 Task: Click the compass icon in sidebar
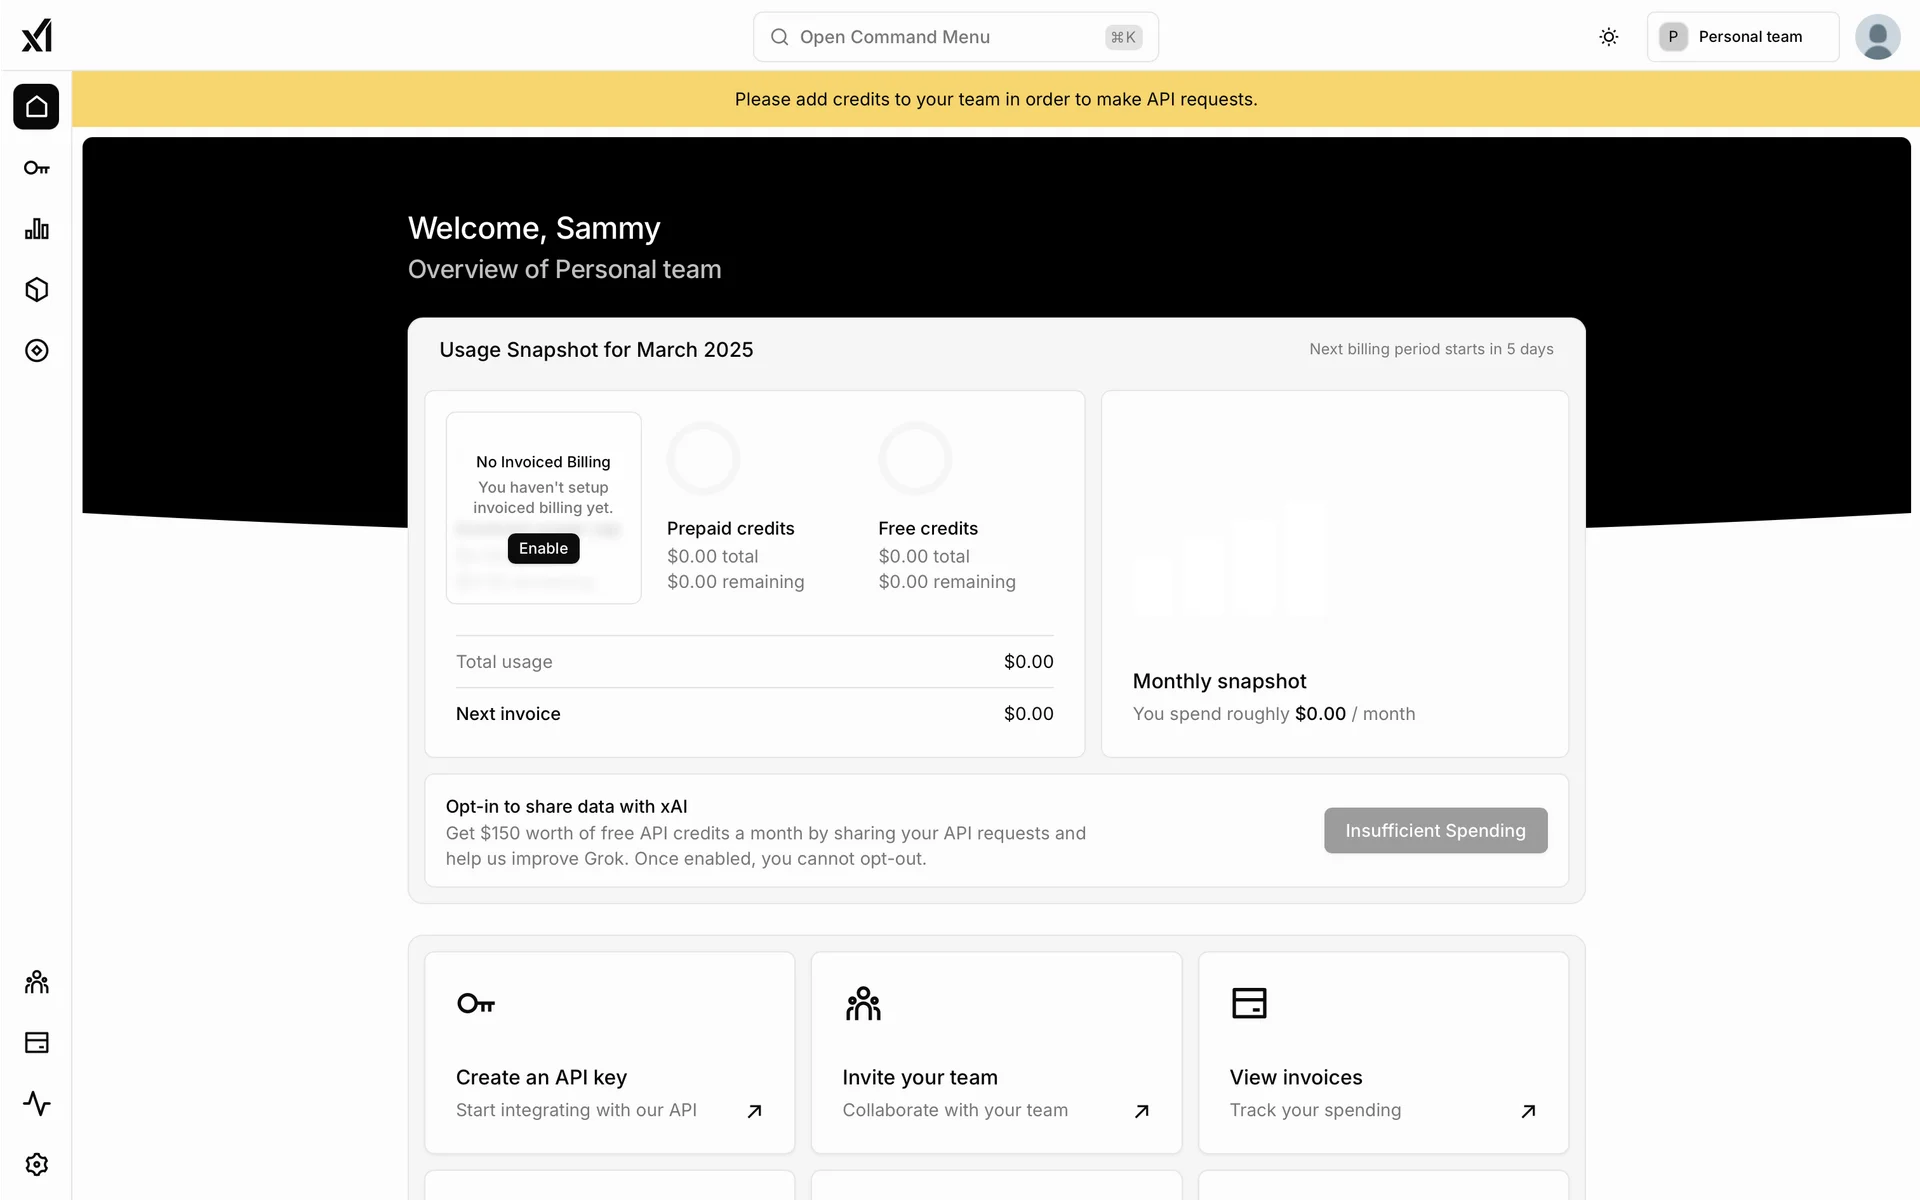point(36,351)
